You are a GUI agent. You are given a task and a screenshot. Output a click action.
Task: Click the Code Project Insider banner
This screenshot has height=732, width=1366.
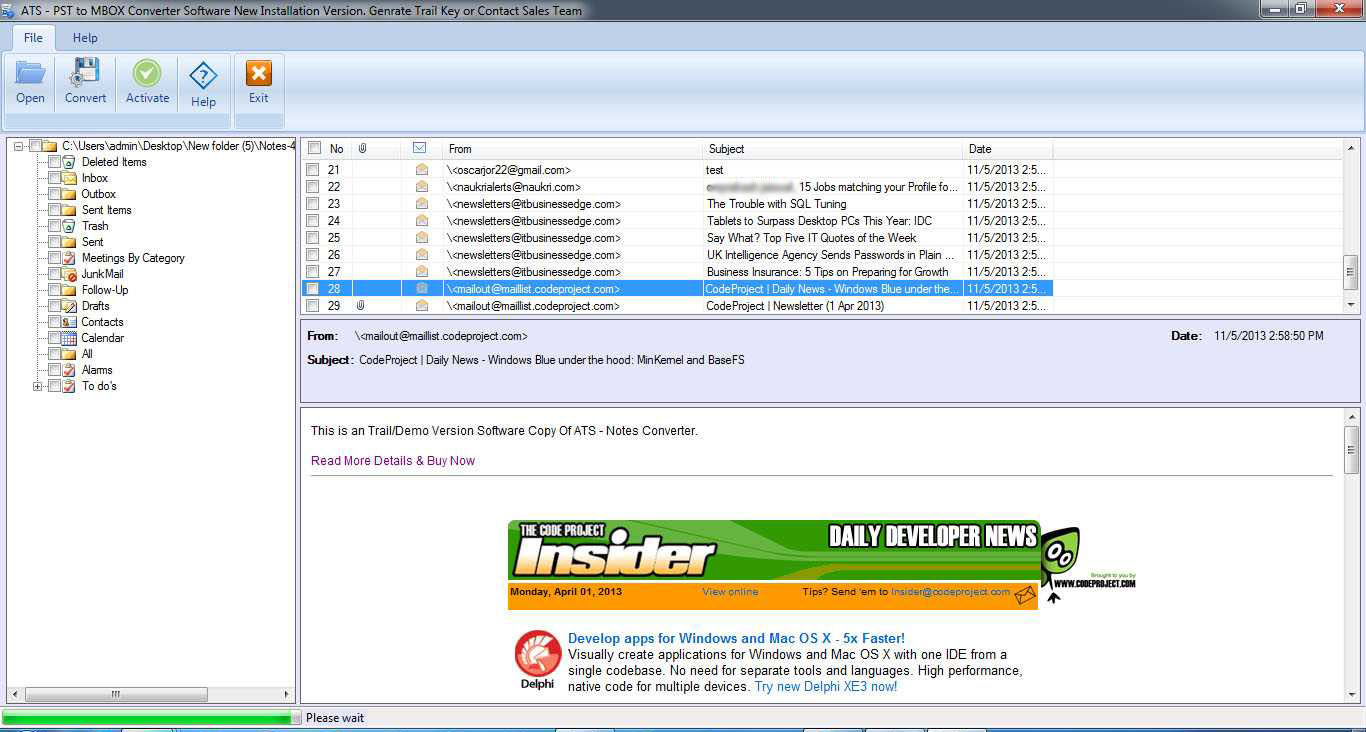pos(773,550)
